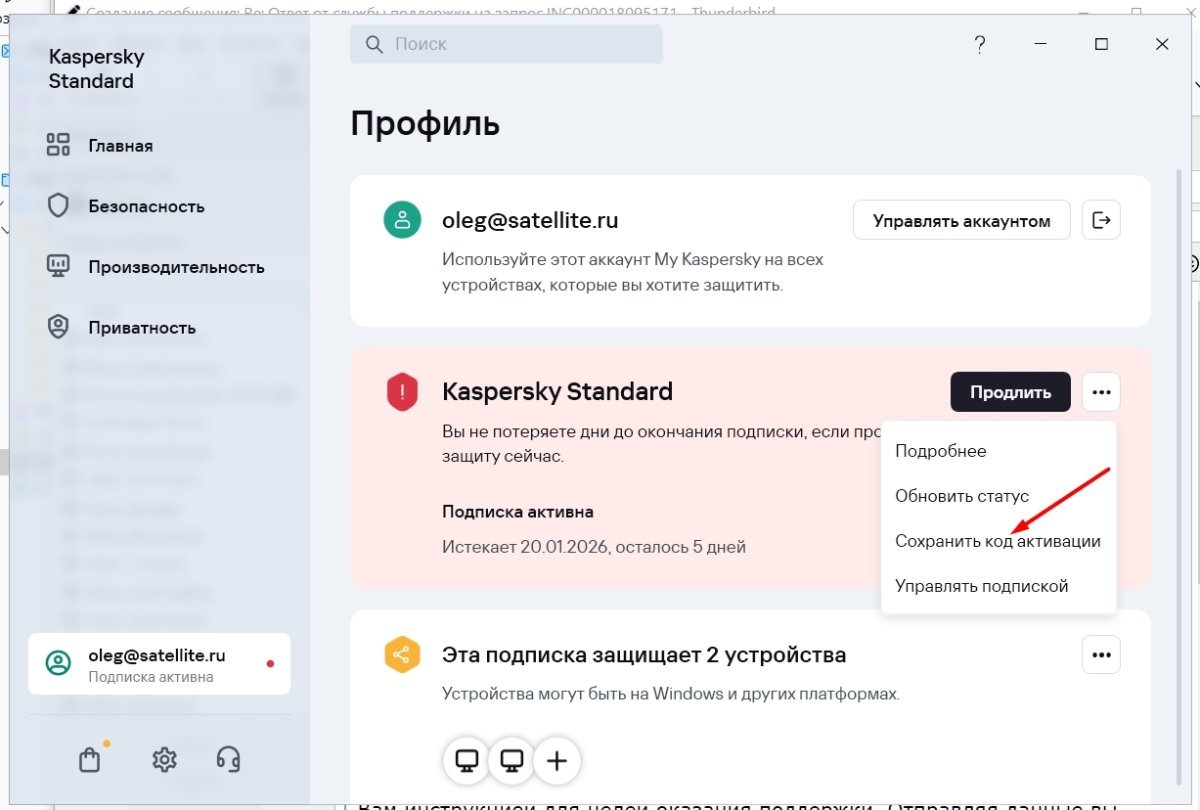Minimize the Kaspersky window
The image size is (1200, 810).
tap(1040, 44)
